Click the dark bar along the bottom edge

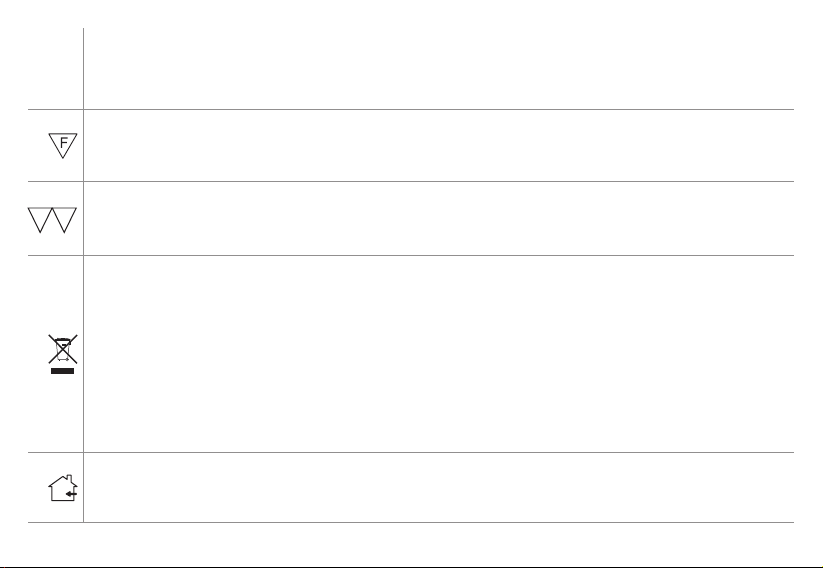(412, 567)
